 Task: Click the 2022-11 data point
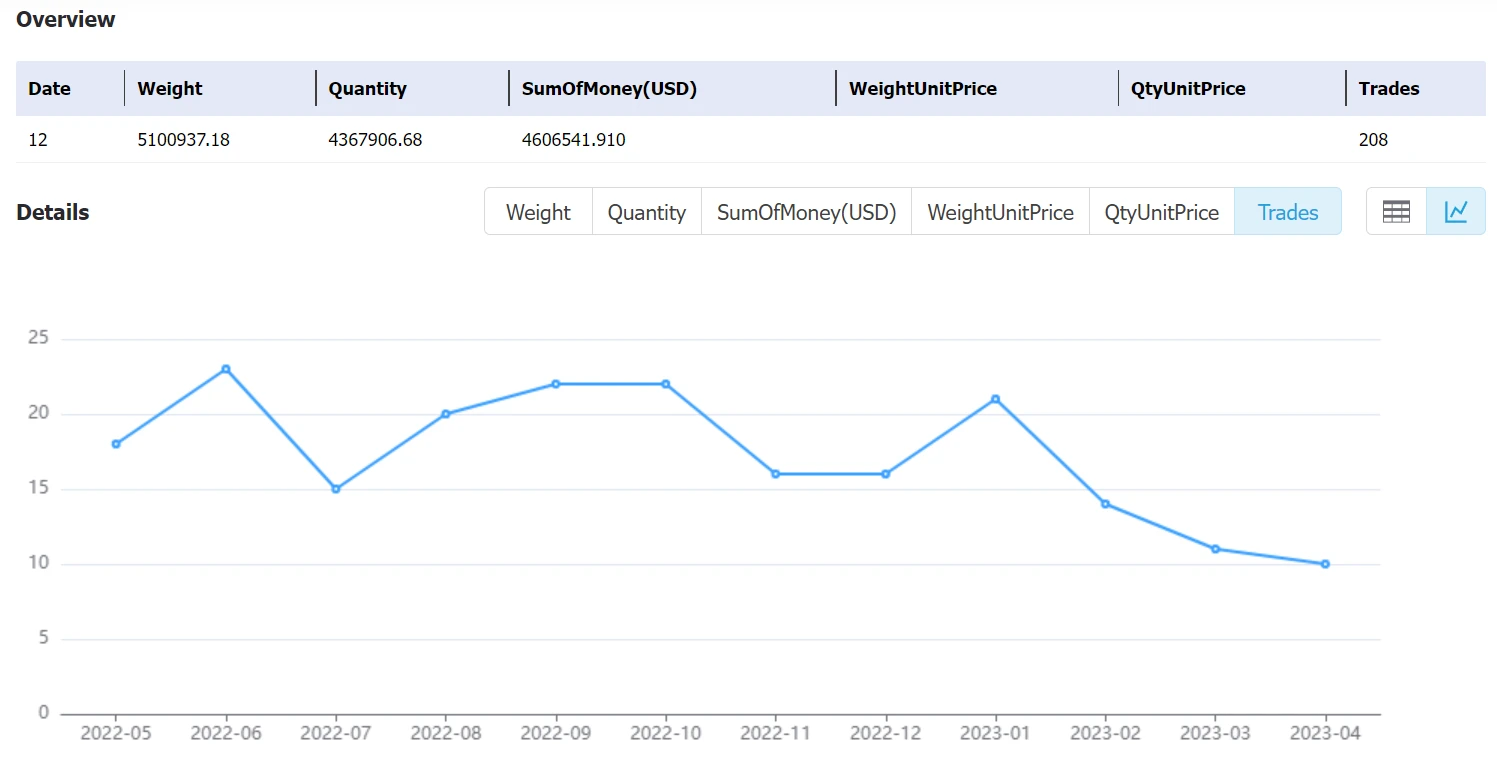click(776, 474)
